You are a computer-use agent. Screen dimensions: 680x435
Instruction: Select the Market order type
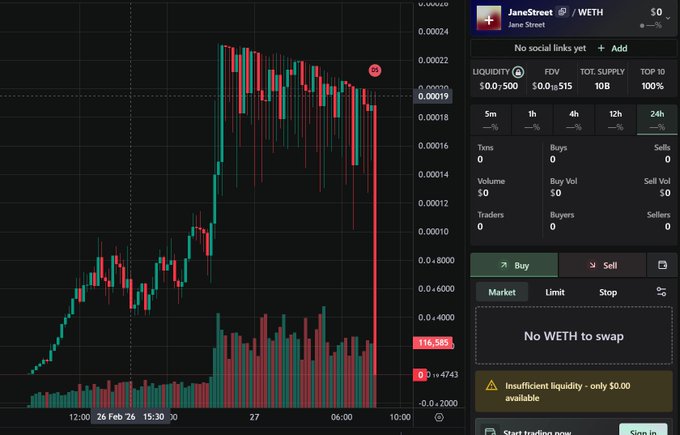[x=501, y=292]
